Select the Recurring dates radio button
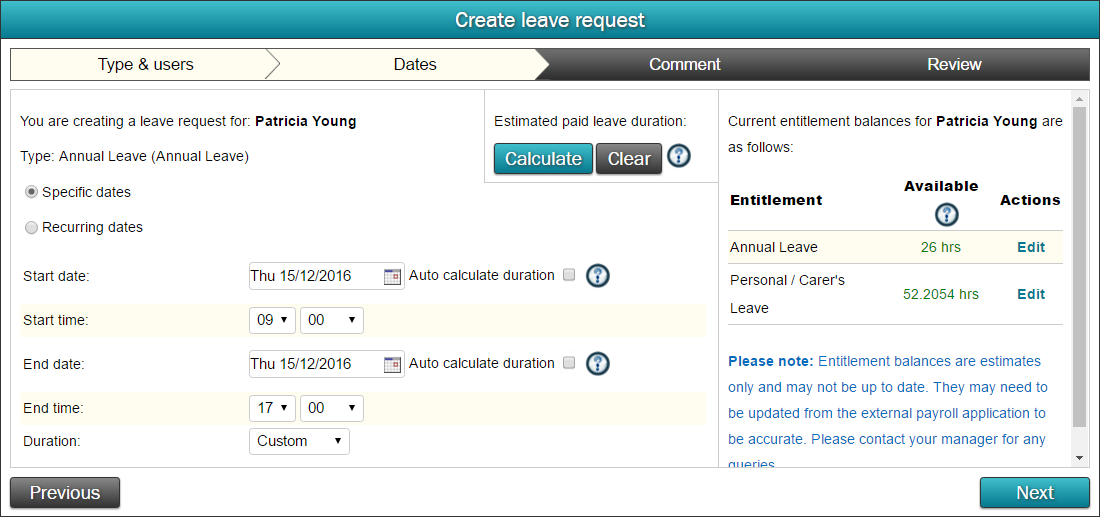 tap(31, 227)
